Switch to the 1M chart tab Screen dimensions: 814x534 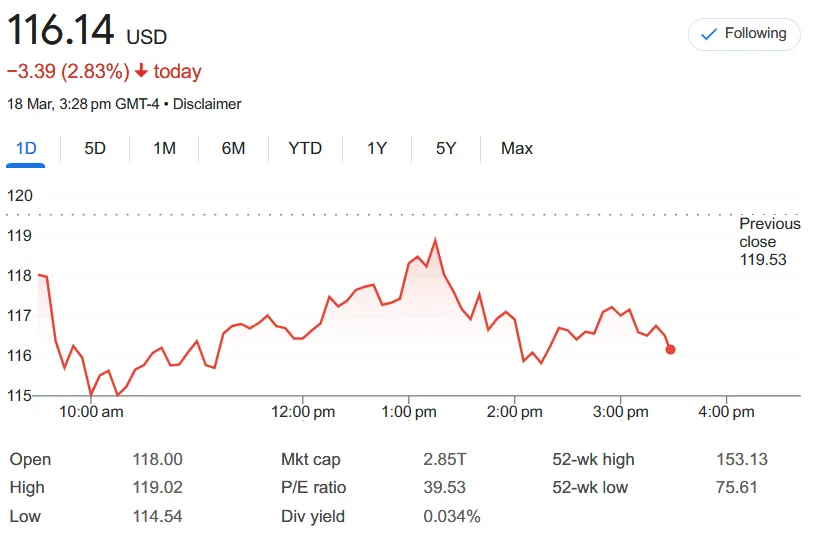coord(164,148)
